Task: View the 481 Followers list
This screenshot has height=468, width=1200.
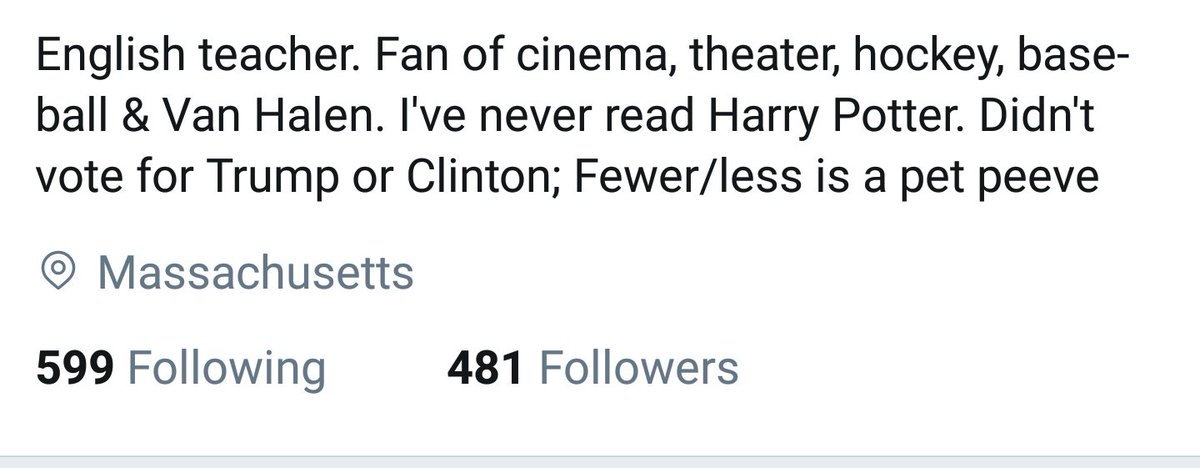Action: tap(593, 369)
